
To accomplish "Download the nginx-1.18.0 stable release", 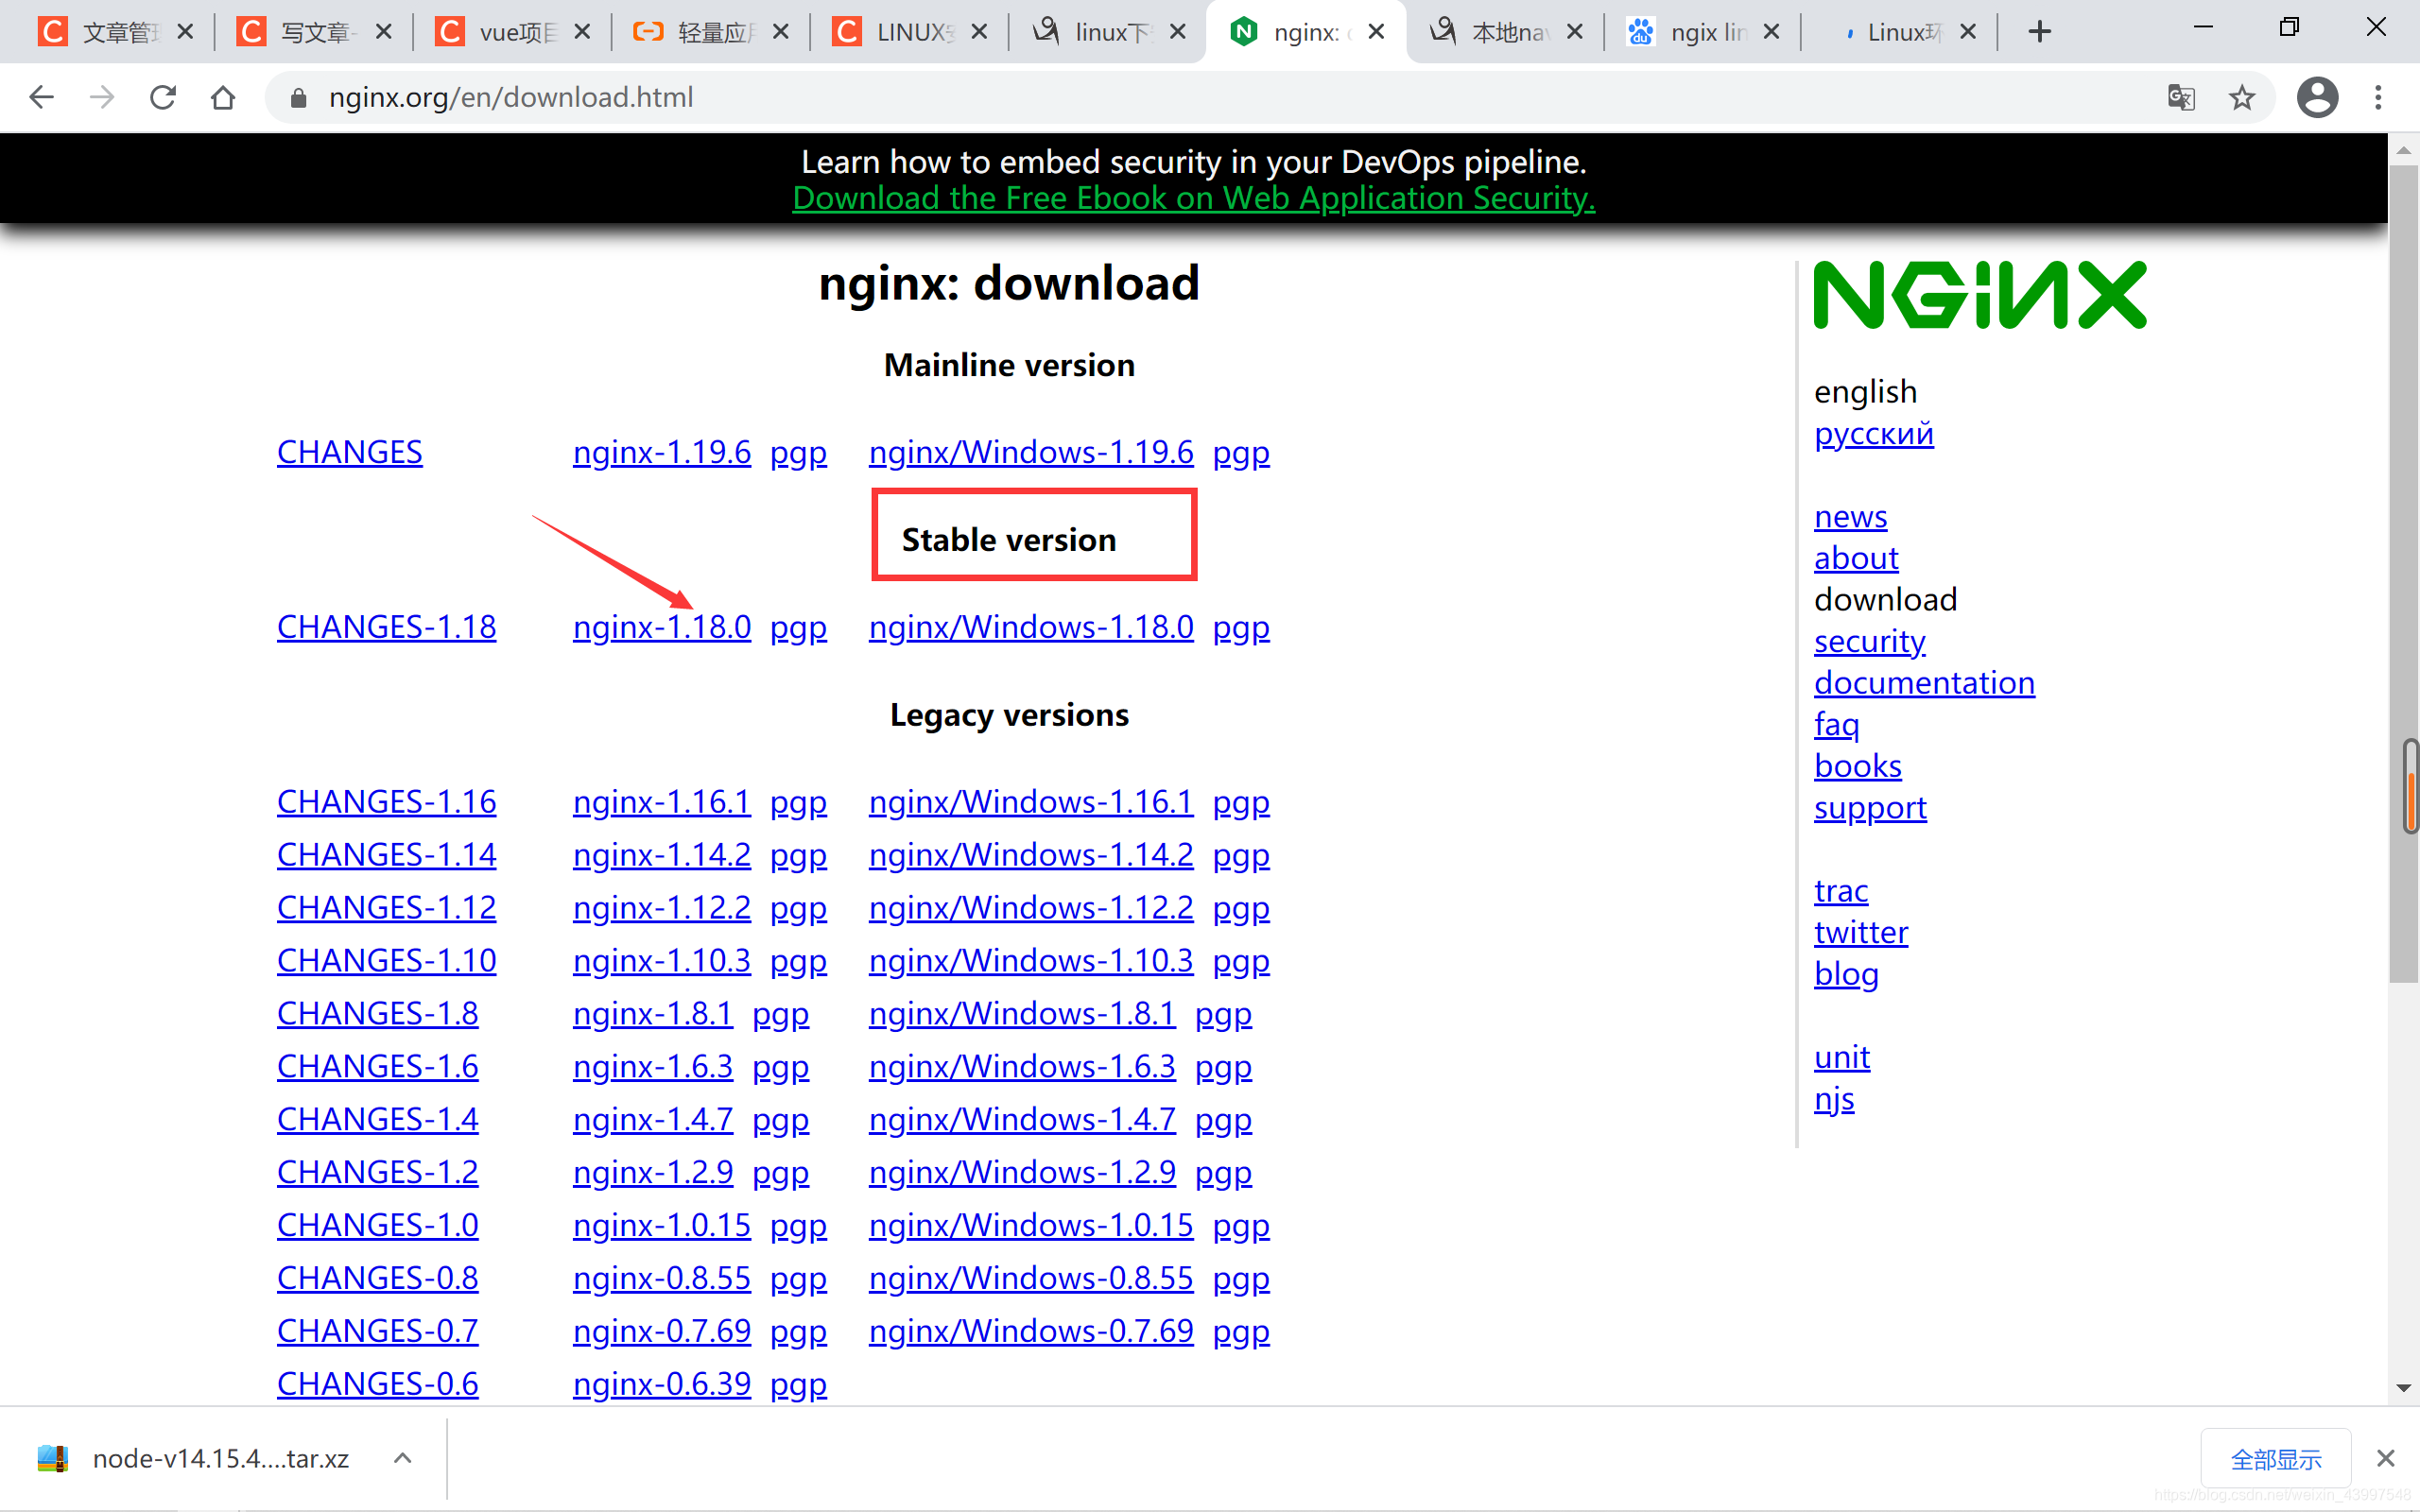I will pyautogui.click(x=661, y=627).
